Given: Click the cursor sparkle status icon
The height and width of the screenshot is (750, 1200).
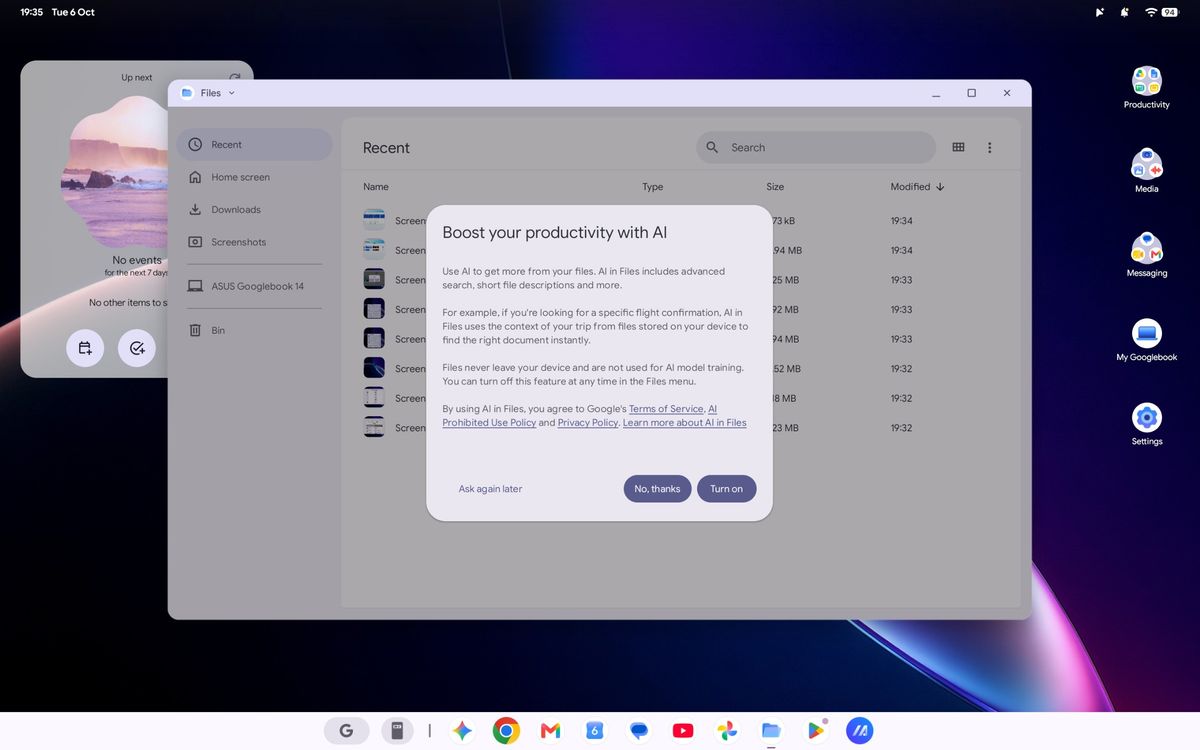Looking at the screenshot, I should [x=1099, y=12].
